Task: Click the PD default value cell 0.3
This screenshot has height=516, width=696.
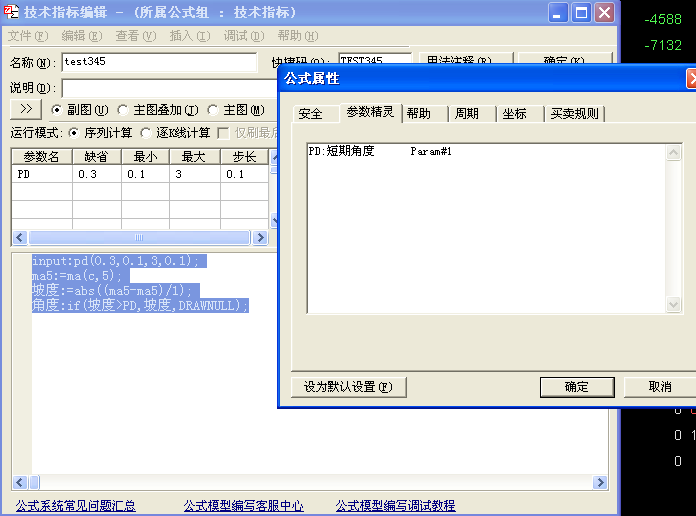Action: click(96, 174)
